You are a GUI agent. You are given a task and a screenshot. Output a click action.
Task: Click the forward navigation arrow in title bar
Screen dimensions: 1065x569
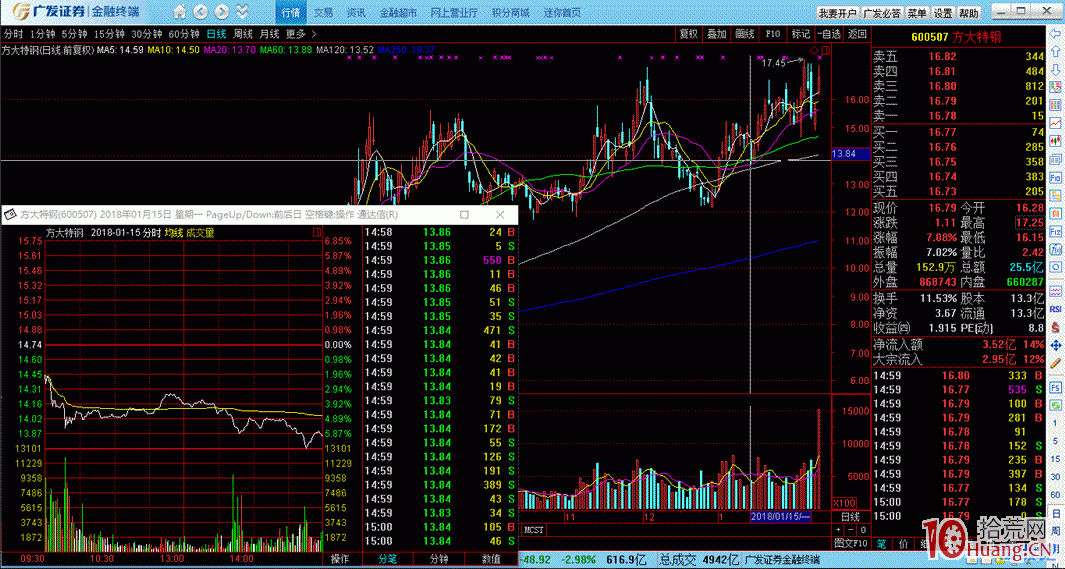[x=223, y=12]
